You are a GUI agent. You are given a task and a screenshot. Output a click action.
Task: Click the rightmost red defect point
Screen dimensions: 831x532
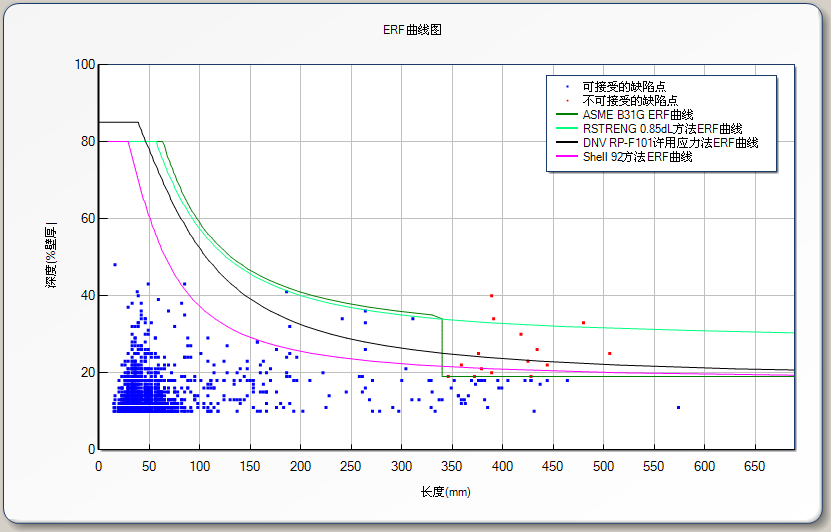click(x=609, y=353)
